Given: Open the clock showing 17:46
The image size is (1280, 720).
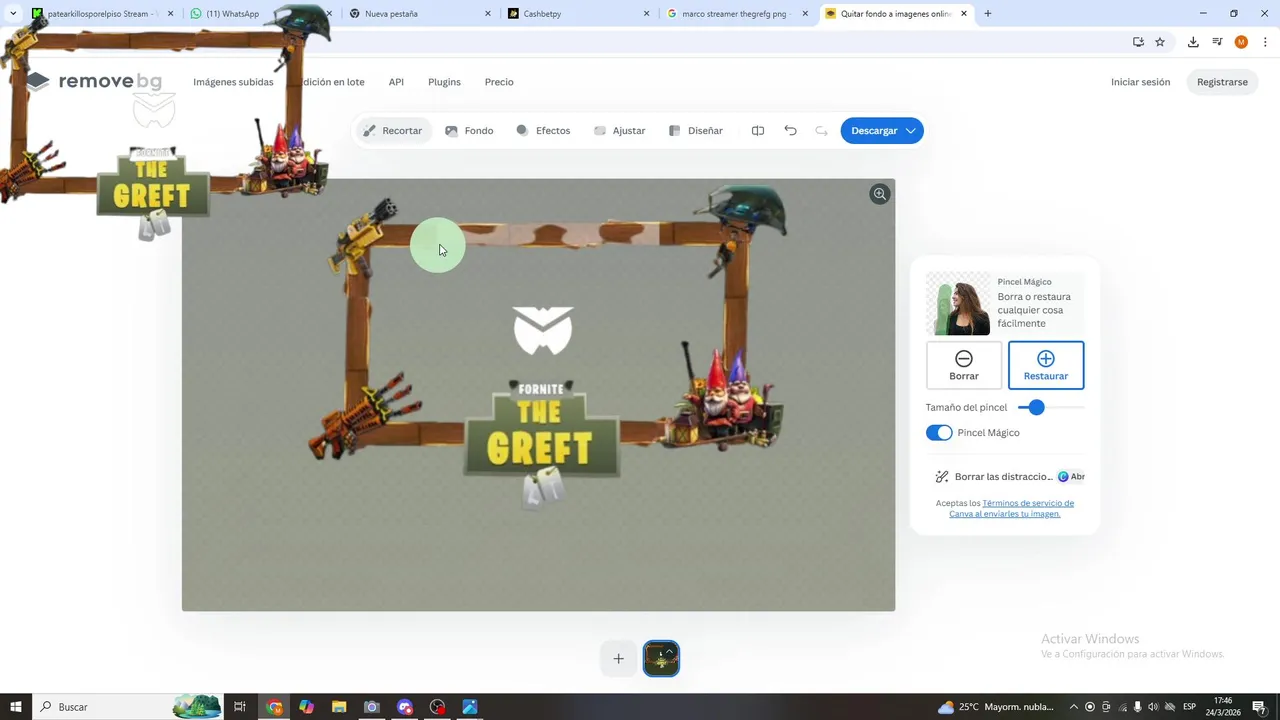Looking at the screenshot, I should (1223, 707).
